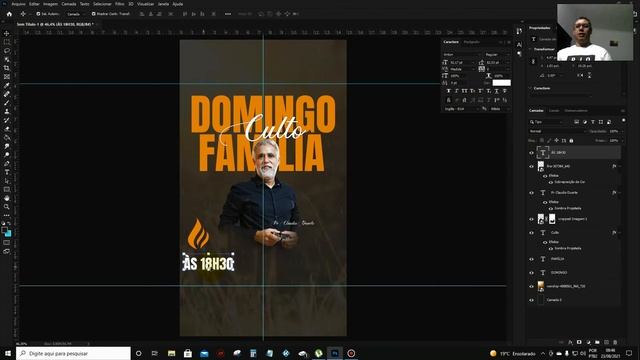Open File Explorer from the taskbar

coord(171,353)
